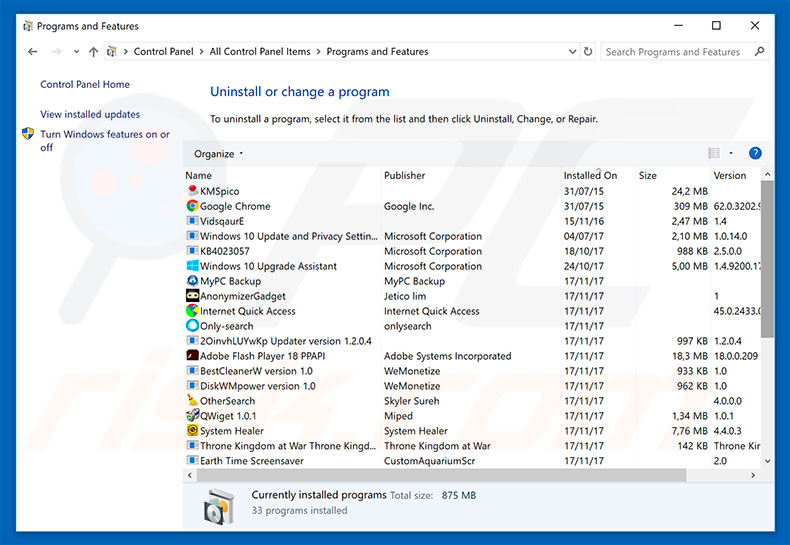Screen dimensions: 790x545
Task: Select Throne Kingdom at War entry
Action: coord(473,445)
